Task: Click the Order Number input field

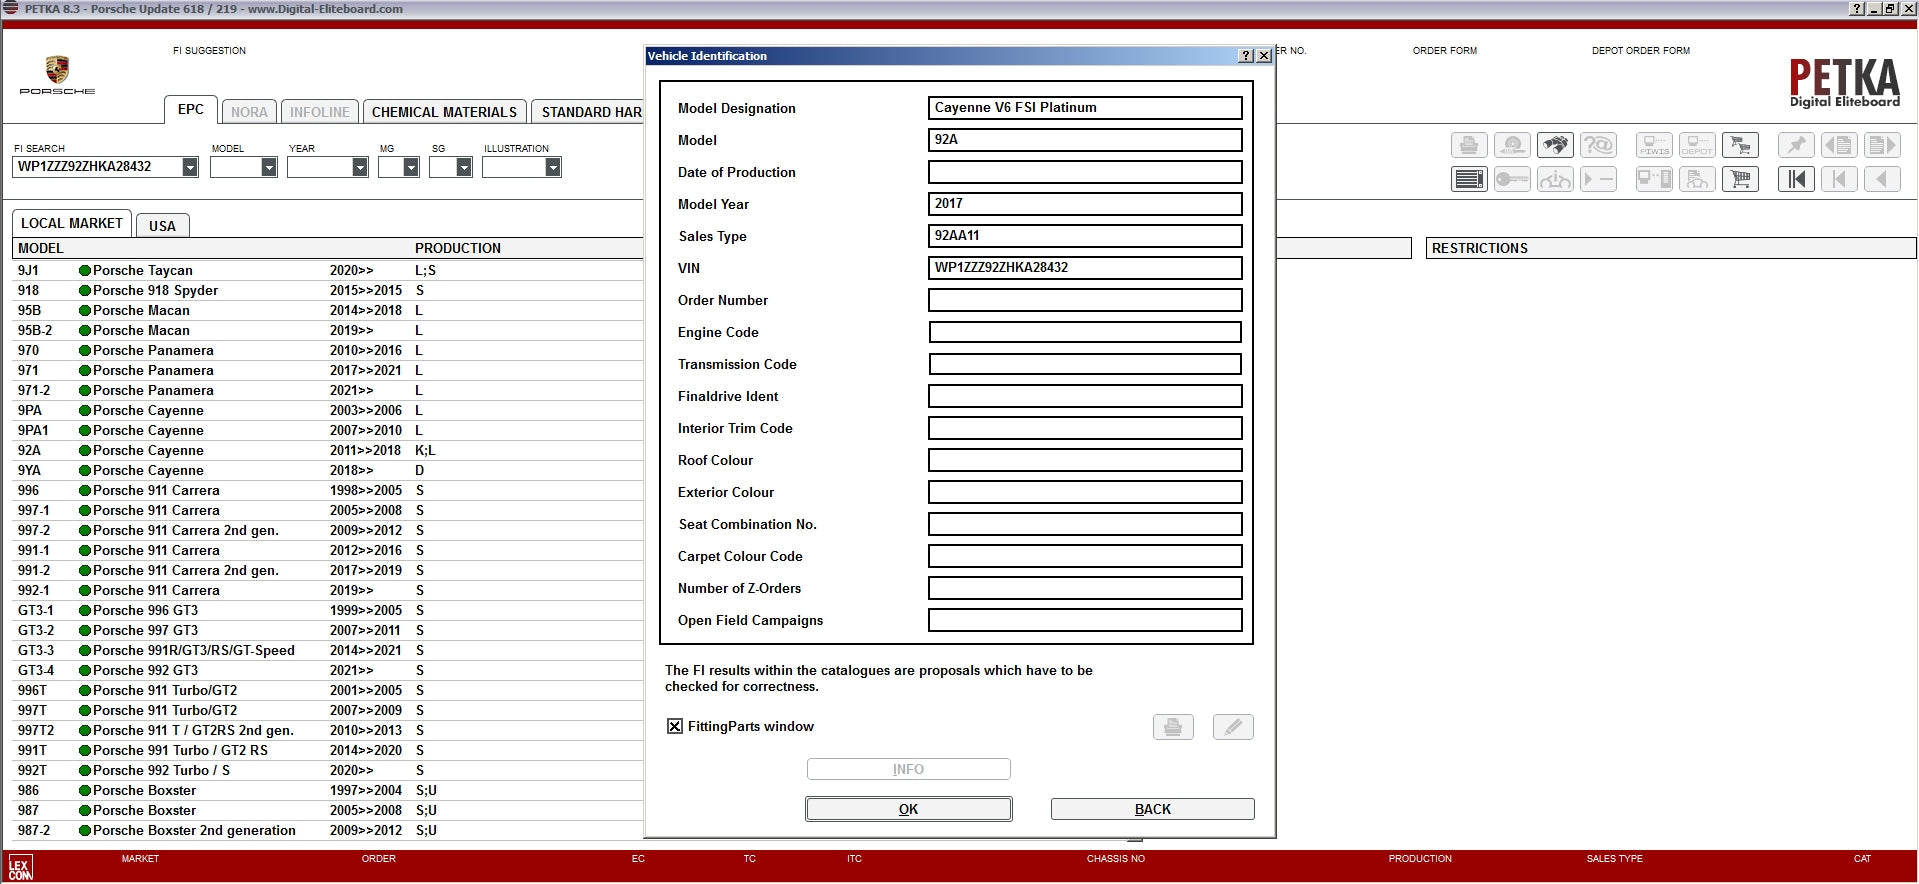Action: 1085,300
